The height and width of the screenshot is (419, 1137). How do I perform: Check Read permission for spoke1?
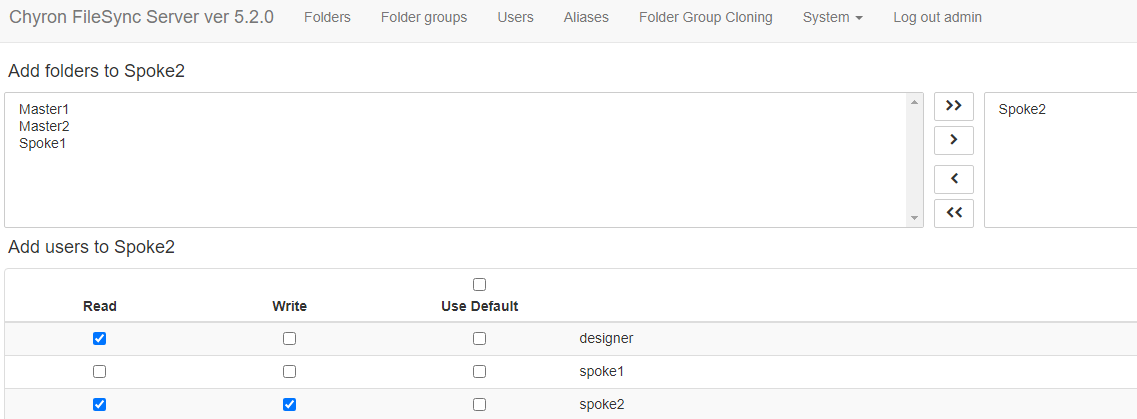coord(99,372)
